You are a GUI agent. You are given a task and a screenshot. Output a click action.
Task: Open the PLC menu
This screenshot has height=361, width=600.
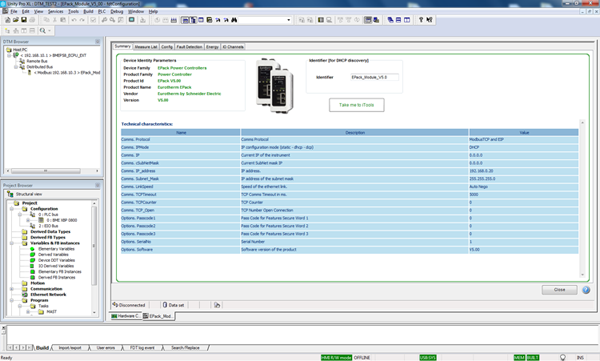(102, 11)
